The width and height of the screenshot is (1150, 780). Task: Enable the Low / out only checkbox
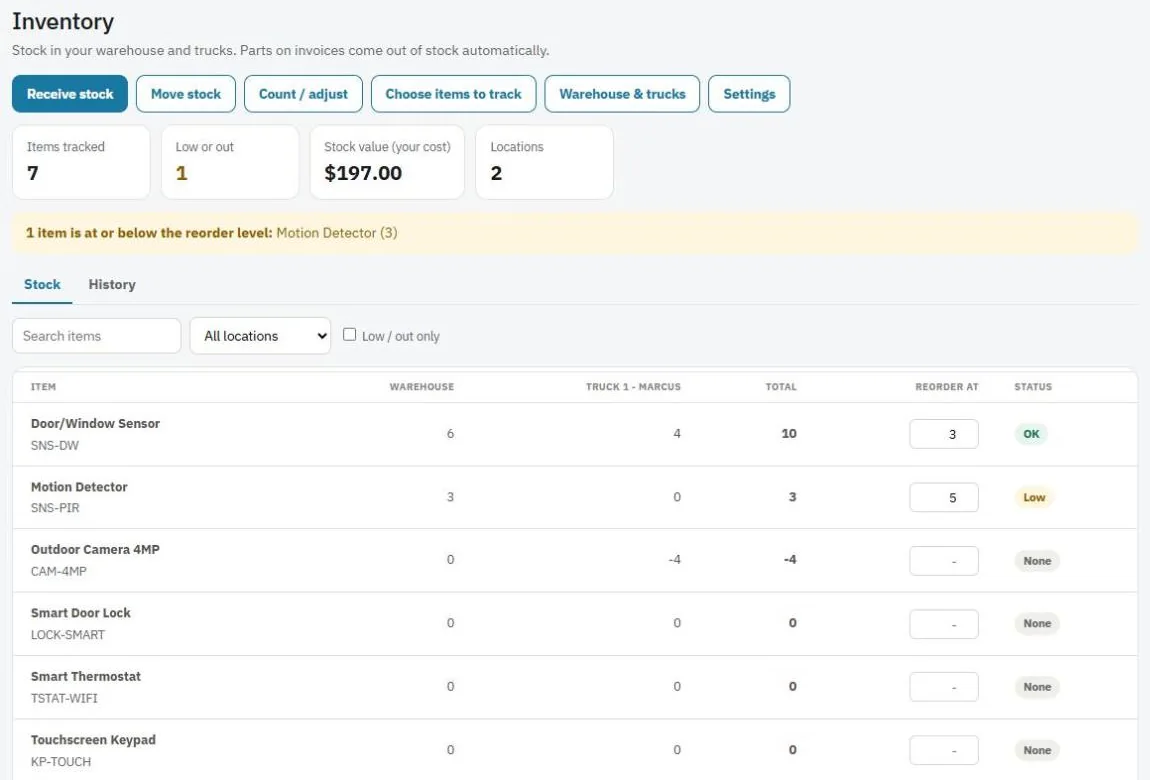coord(350,334)
